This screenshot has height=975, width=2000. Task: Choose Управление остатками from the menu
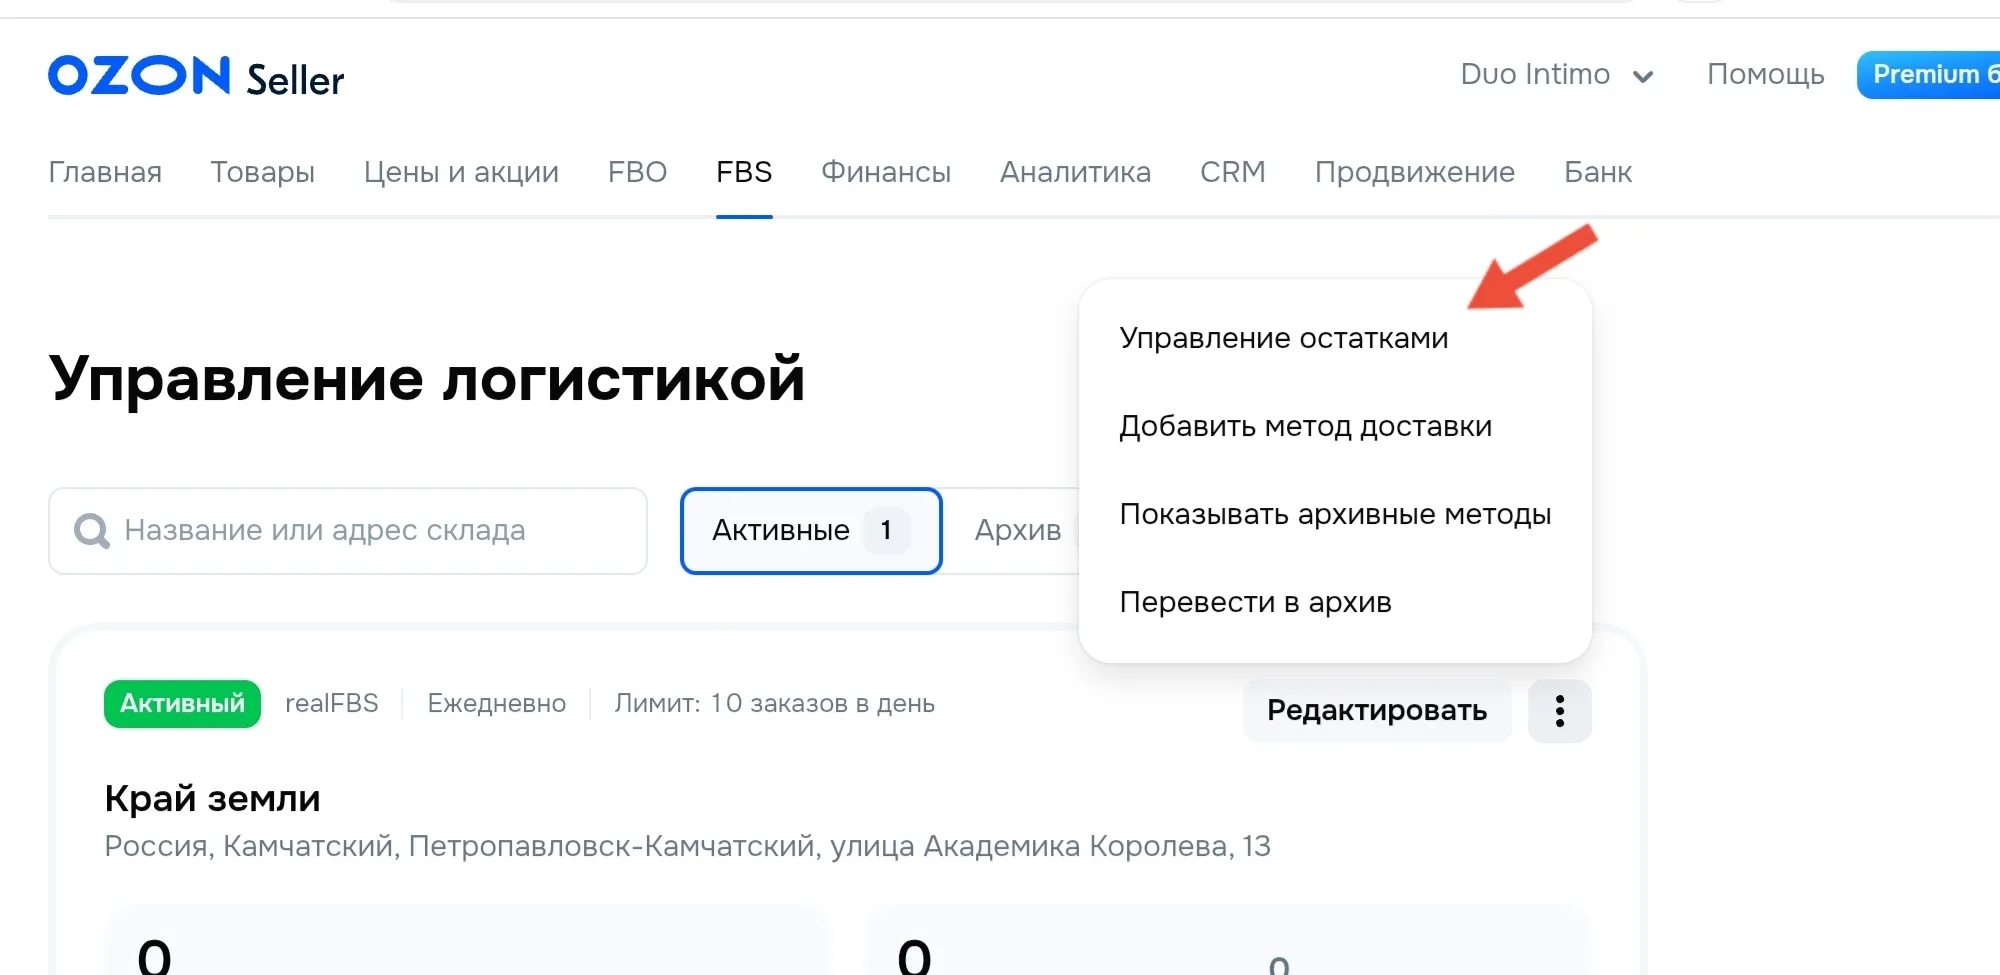point(1283,338)
